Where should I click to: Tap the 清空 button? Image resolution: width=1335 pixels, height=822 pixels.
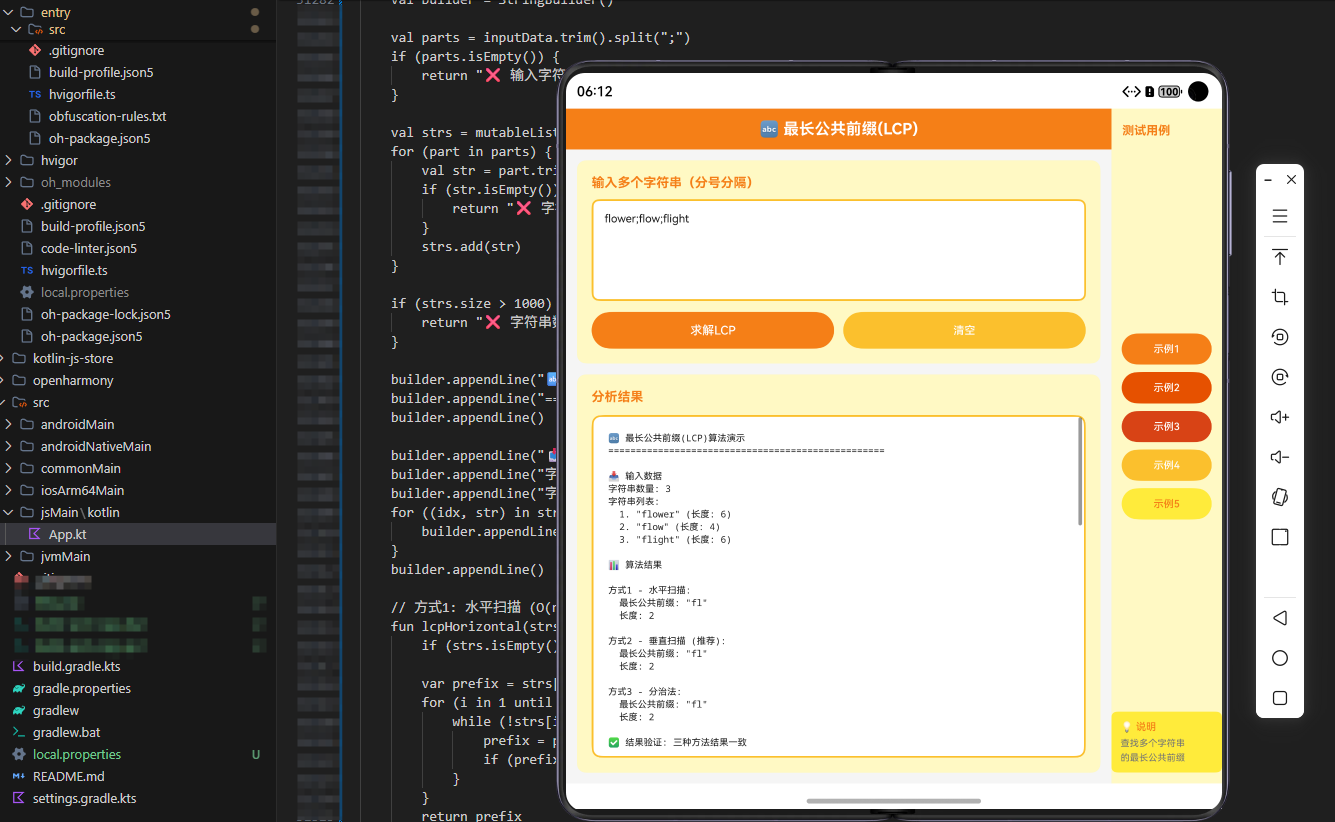pyautogui.click(x=964, y=330)
